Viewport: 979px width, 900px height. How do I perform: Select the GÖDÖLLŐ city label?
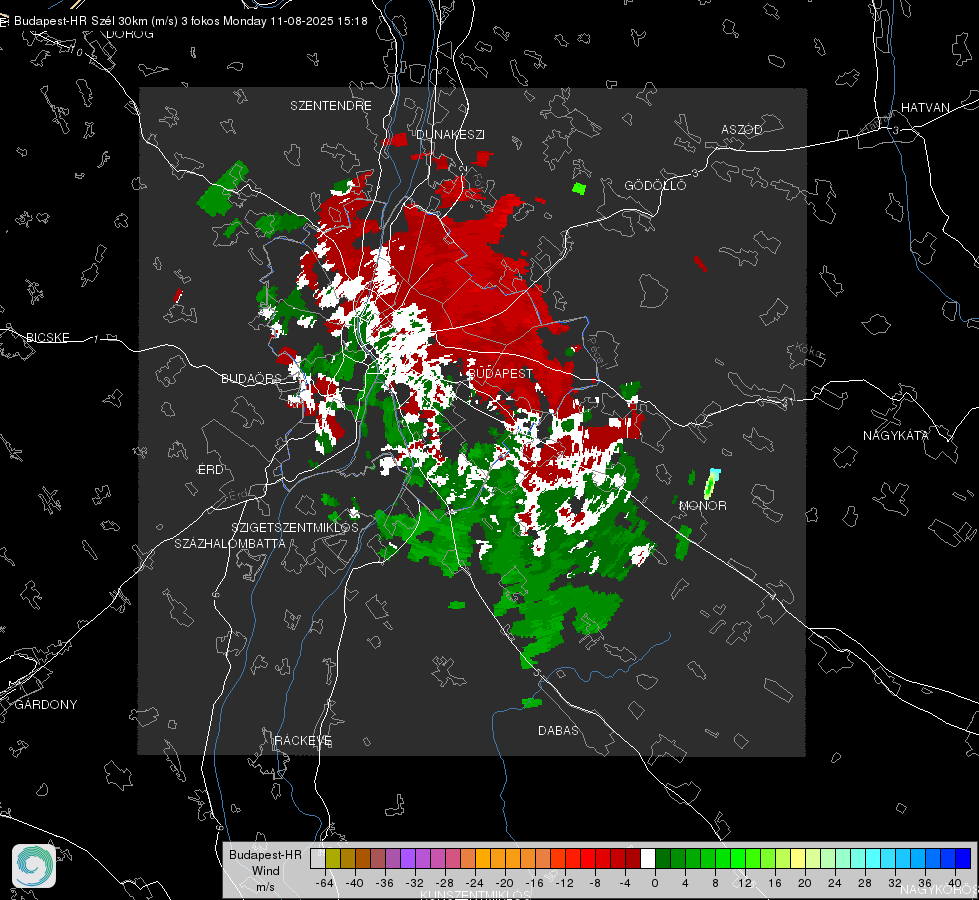tap(655, 185)
